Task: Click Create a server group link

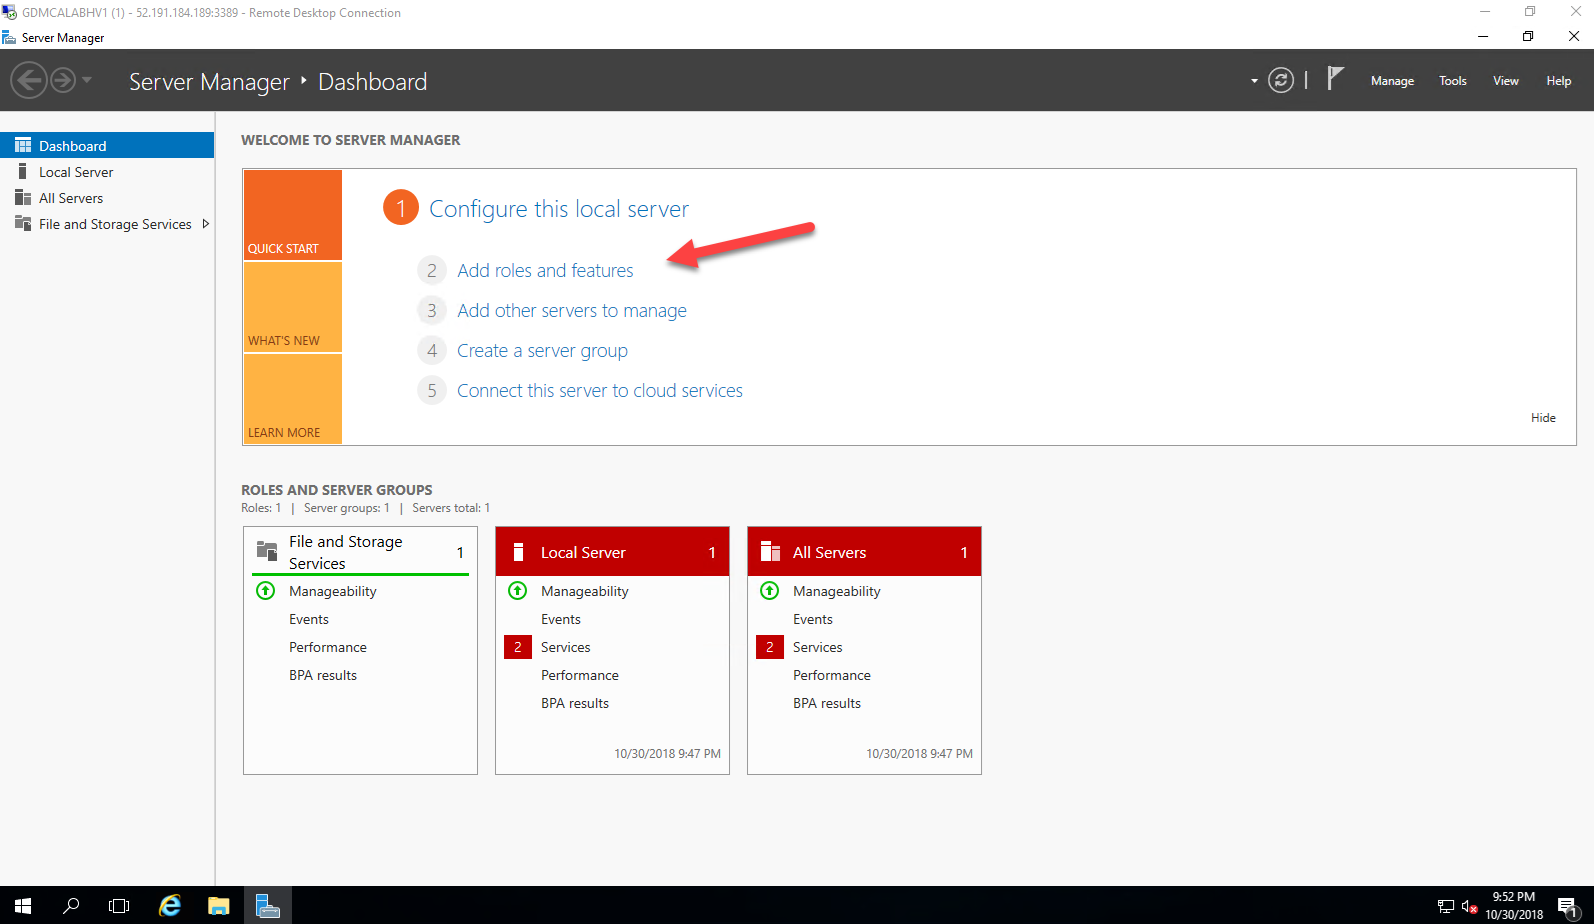Action: (542, 350)
